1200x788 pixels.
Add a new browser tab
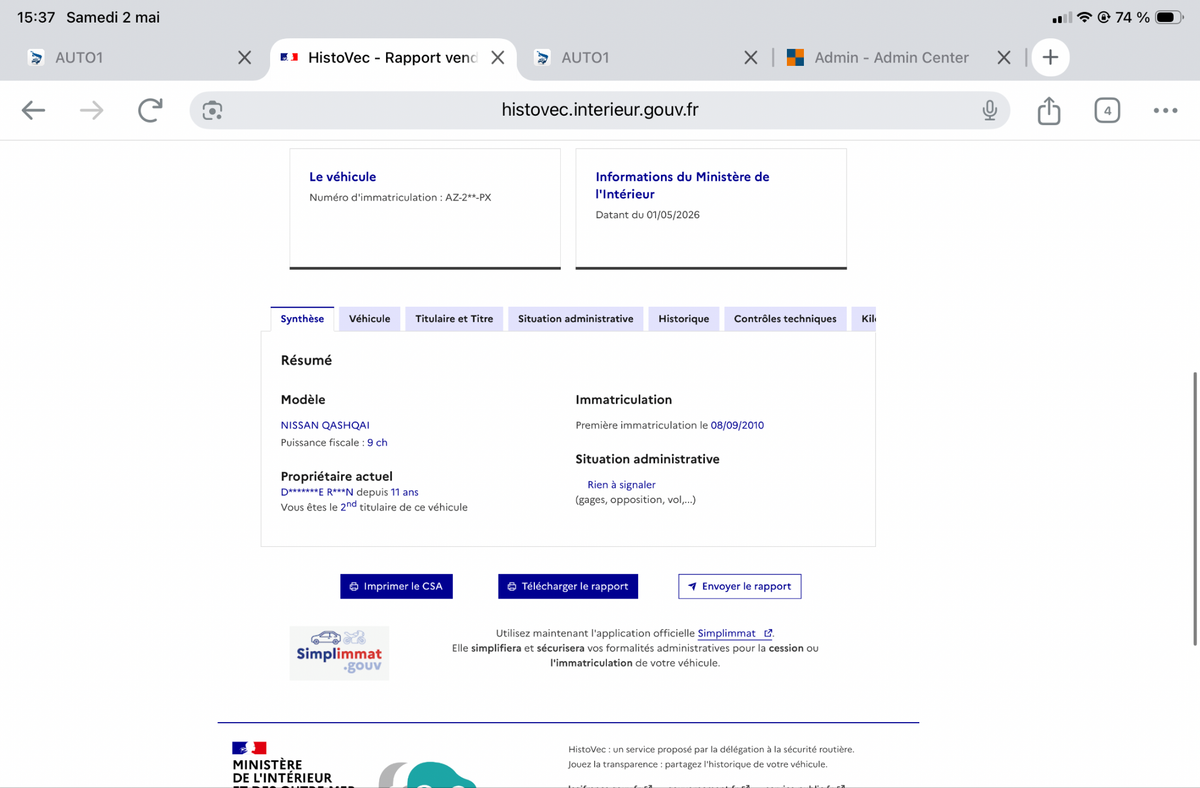[1050, 57]
